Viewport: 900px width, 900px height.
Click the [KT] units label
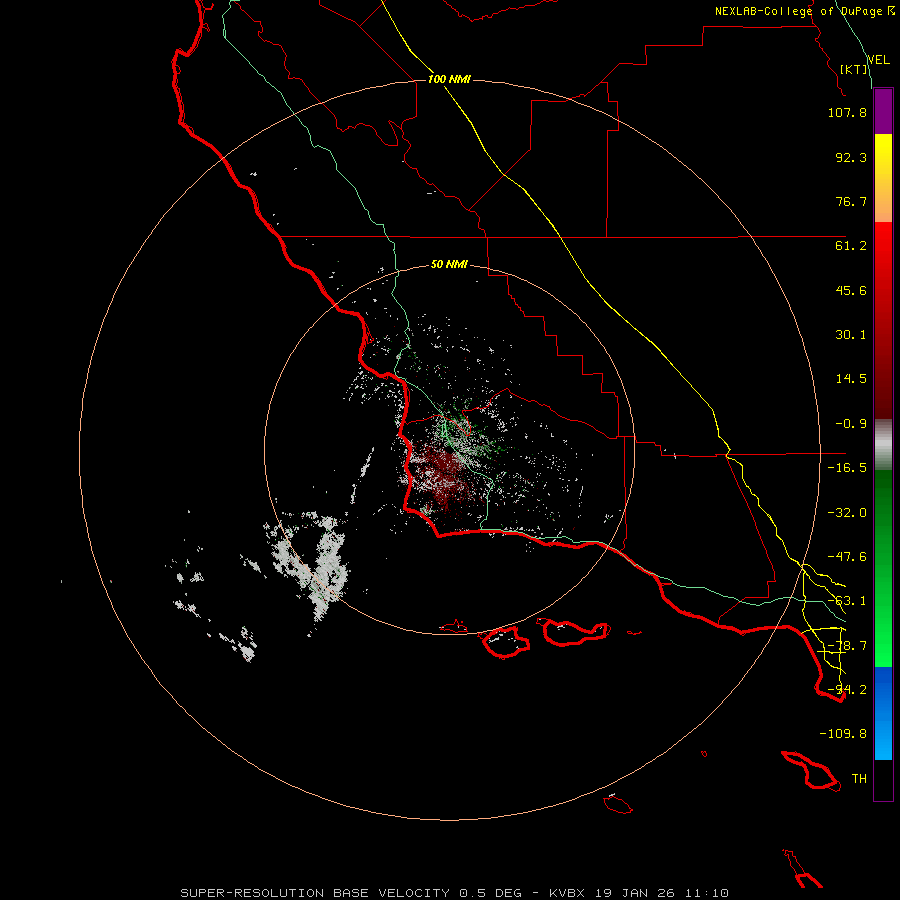tap(854, 69)
